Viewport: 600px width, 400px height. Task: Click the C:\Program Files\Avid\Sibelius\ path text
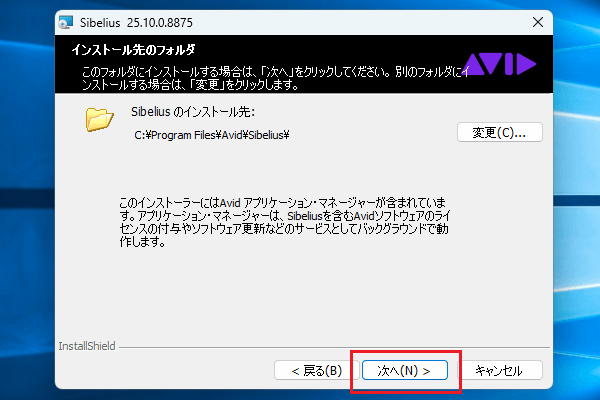click(212, 135)
